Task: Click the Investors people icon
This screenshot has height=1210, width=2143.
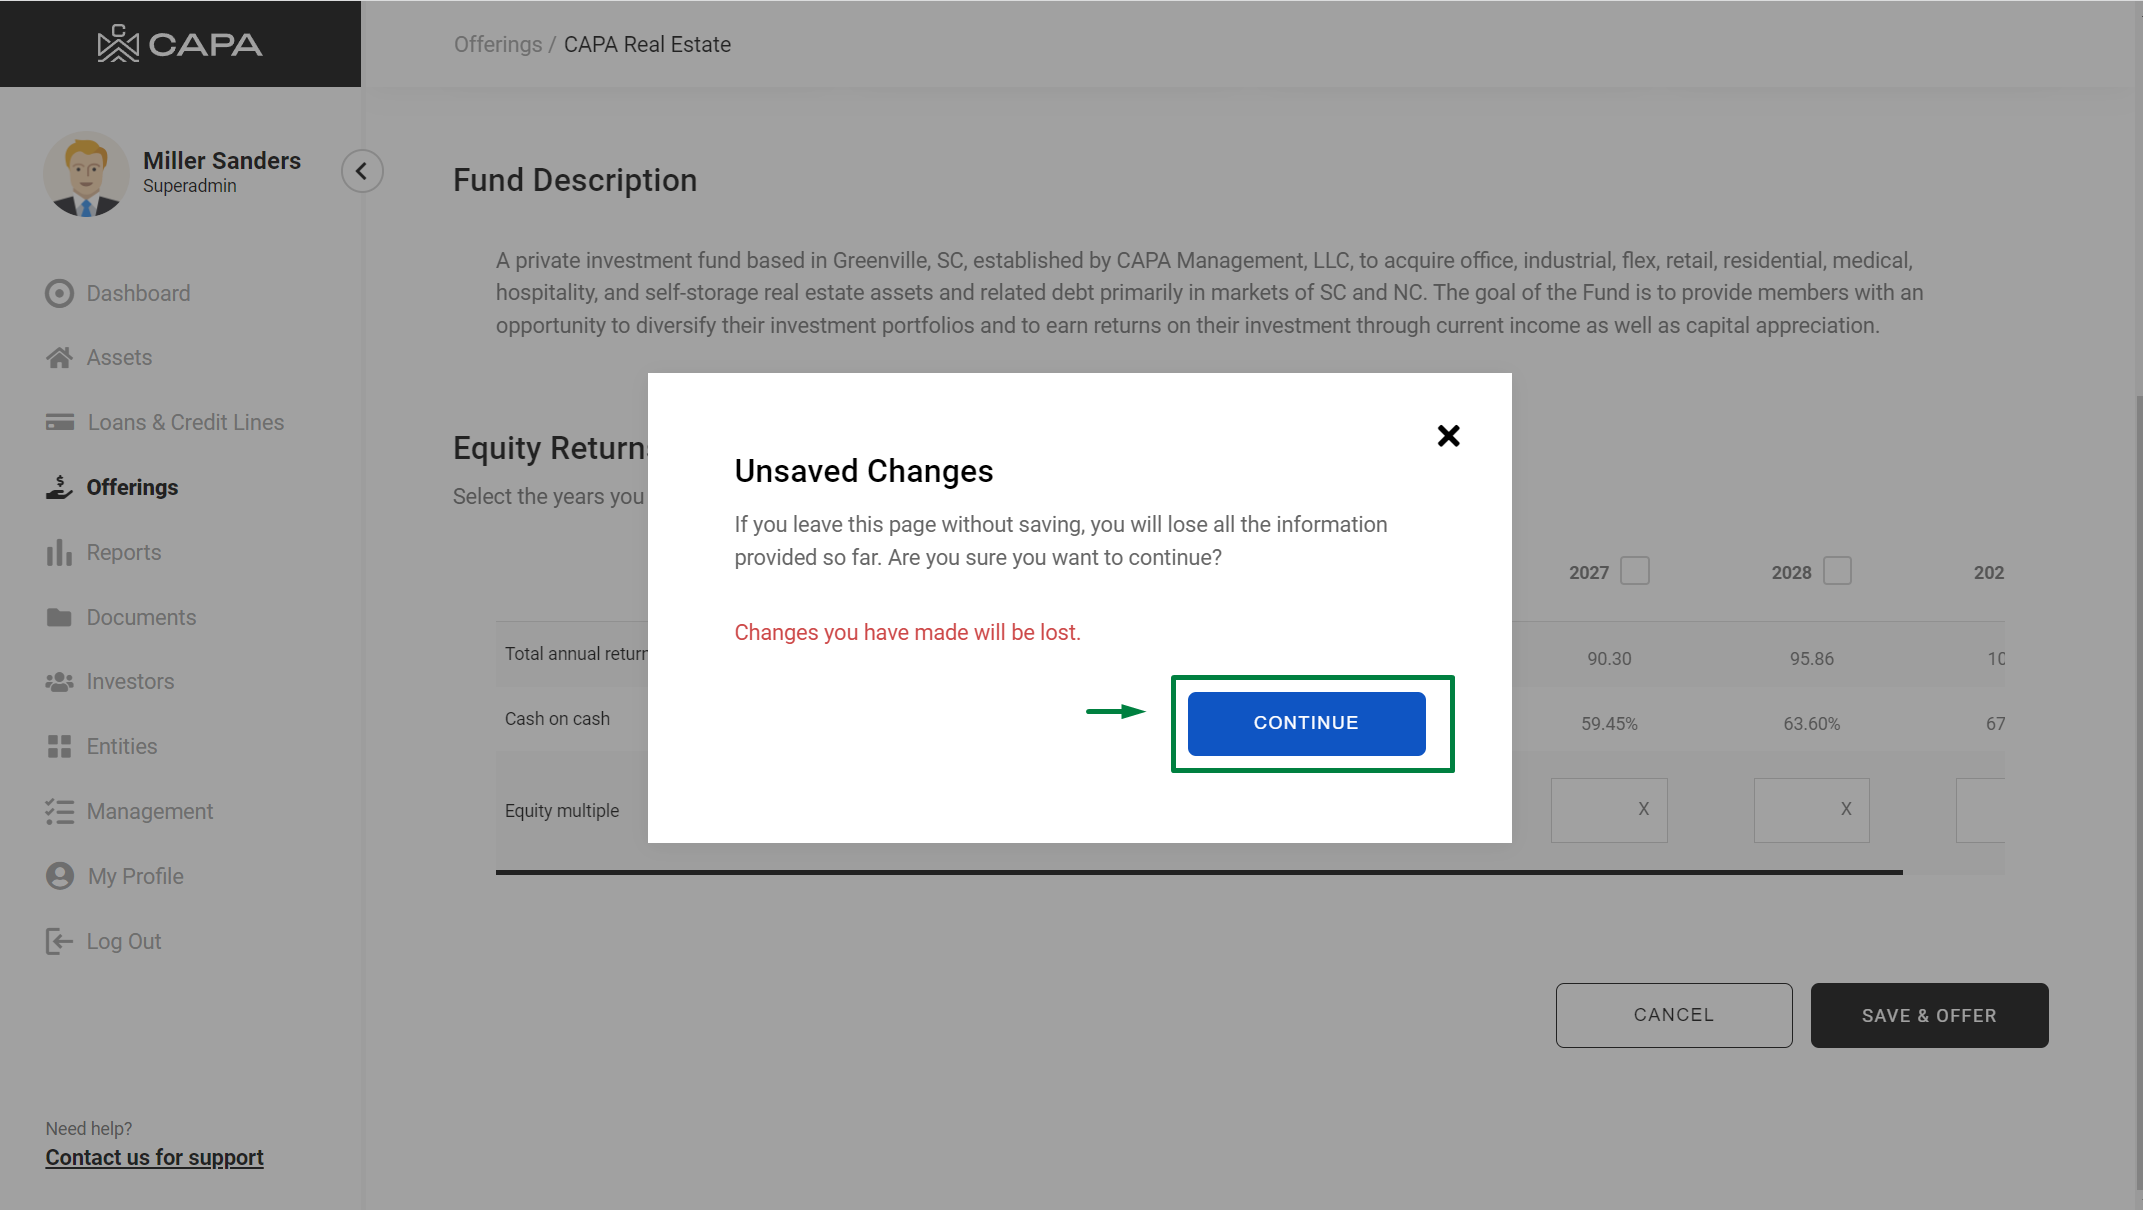Action: [59, 682]
